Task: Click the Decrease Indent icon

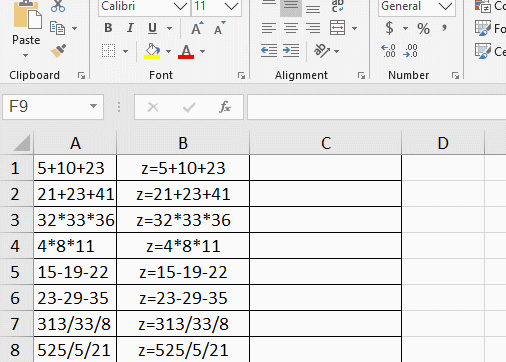Action: pos(269,51)
